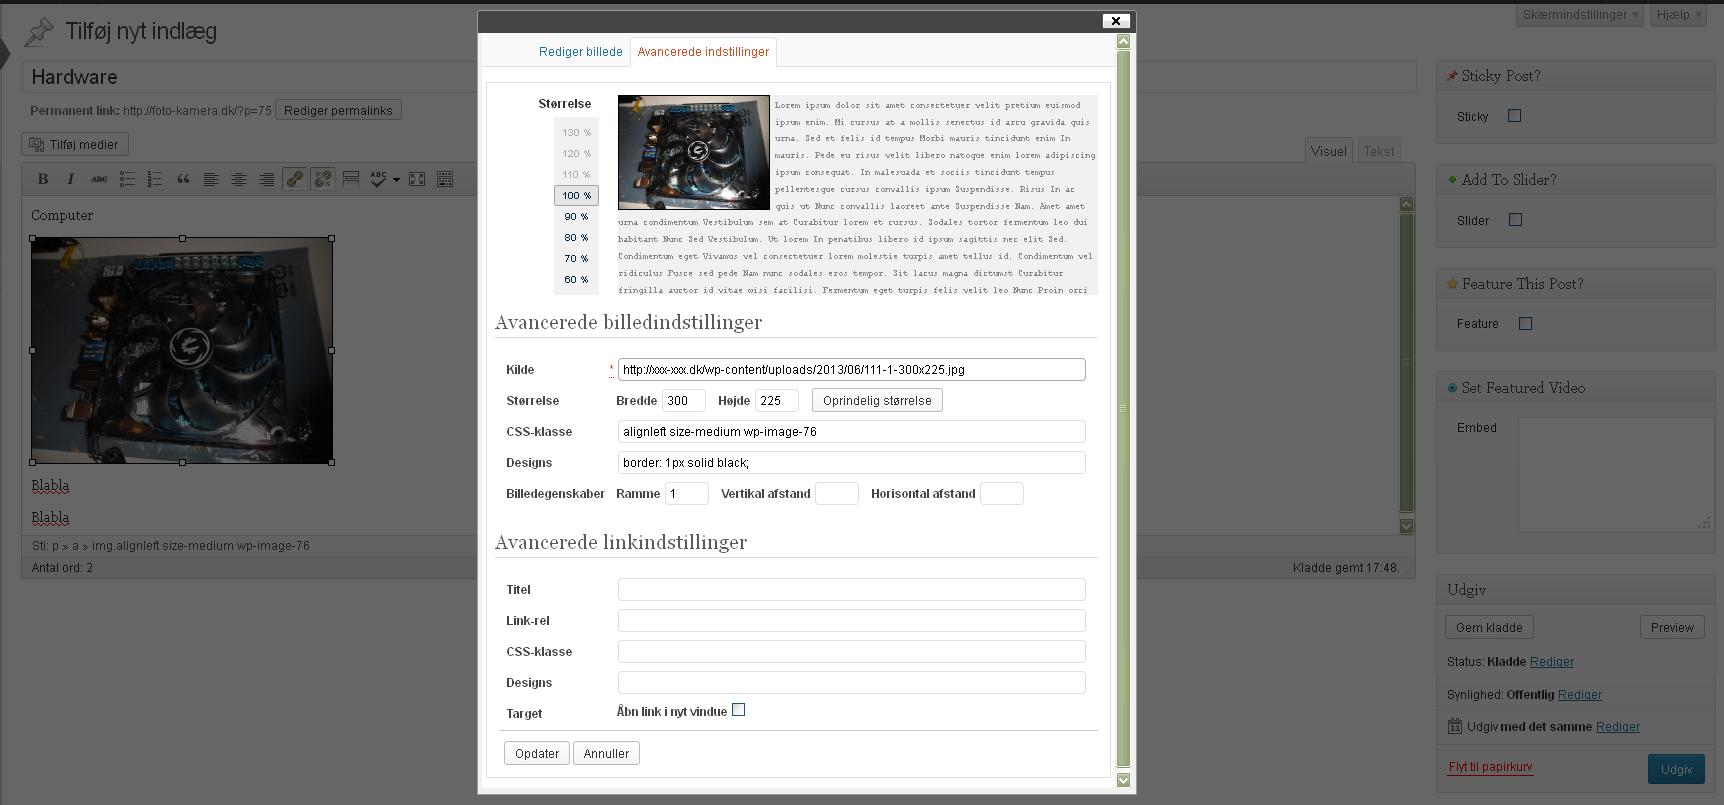Expand the Skærmindstillinger dropdown
Viewport: 1724px width, 805px height.
tap(1579, 15)
